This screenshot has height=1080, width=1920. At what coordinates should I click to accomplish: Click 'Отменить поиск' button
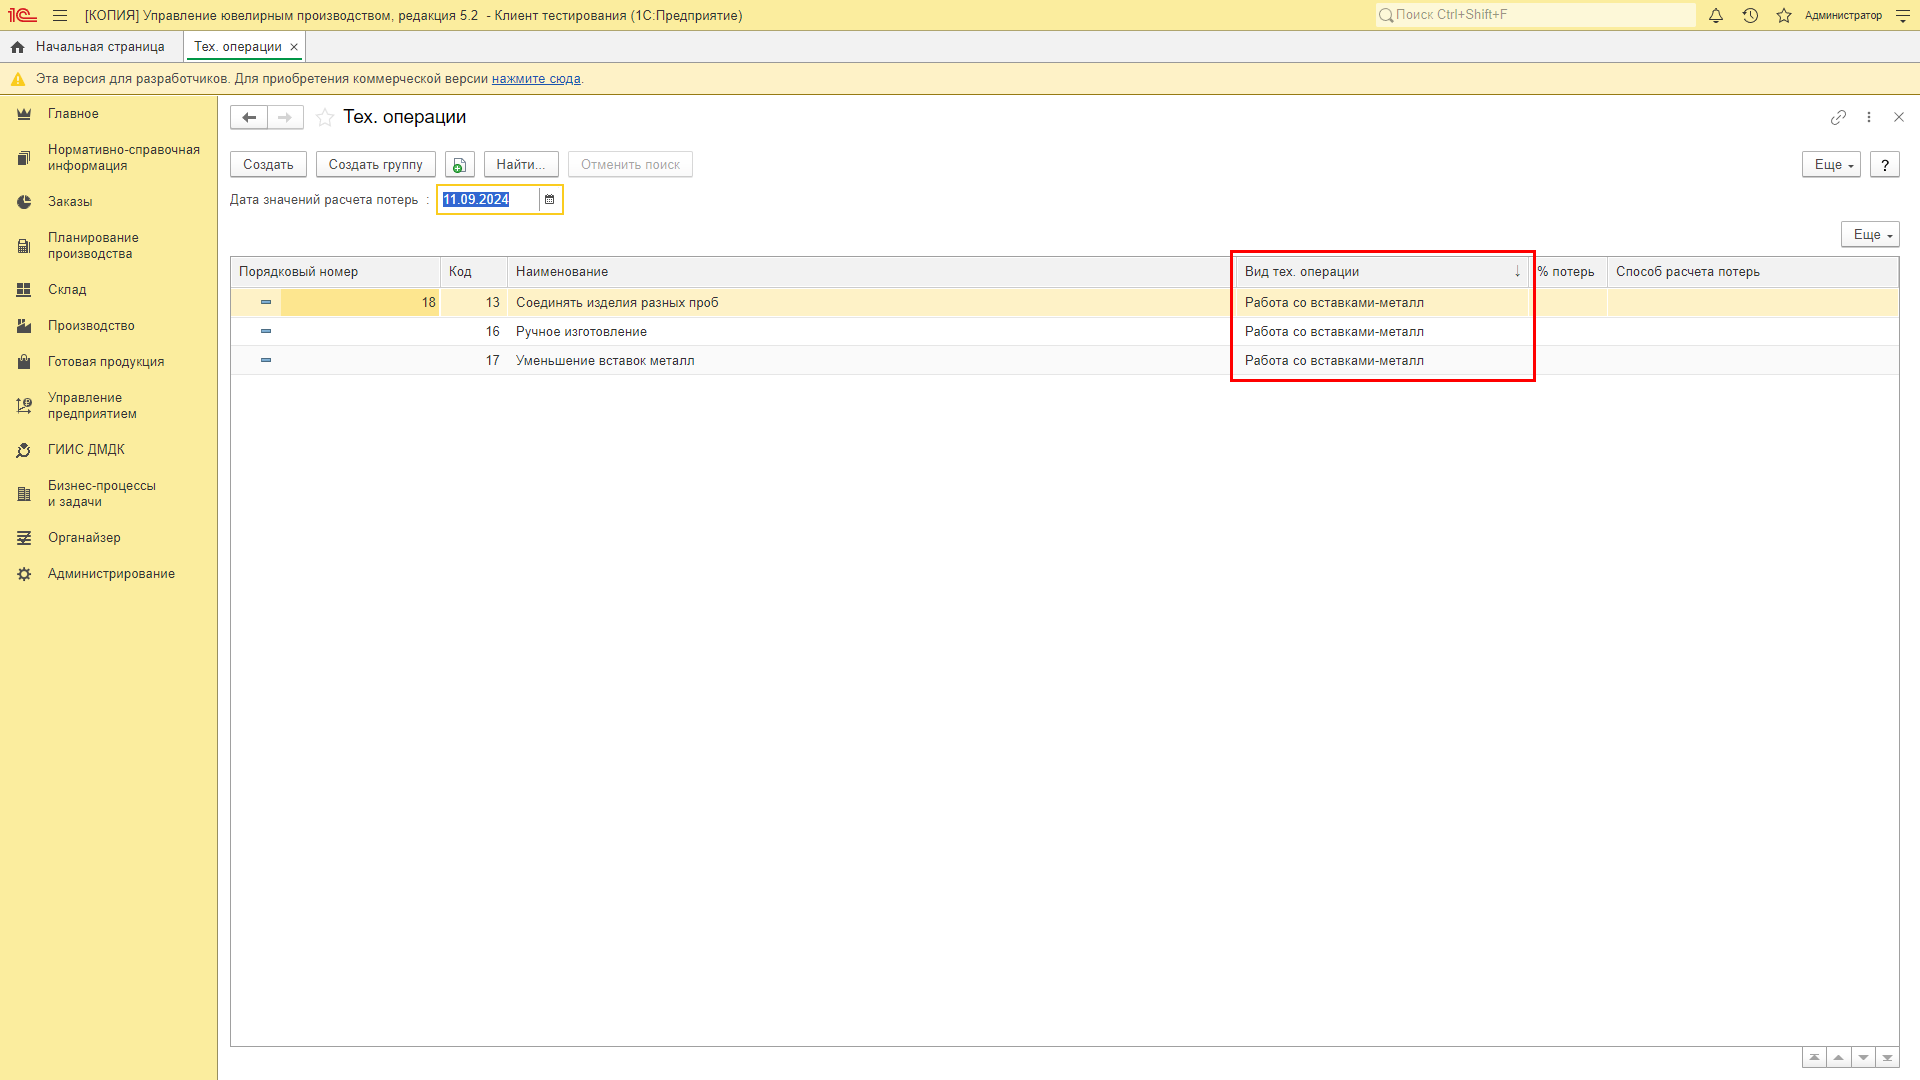629,164
